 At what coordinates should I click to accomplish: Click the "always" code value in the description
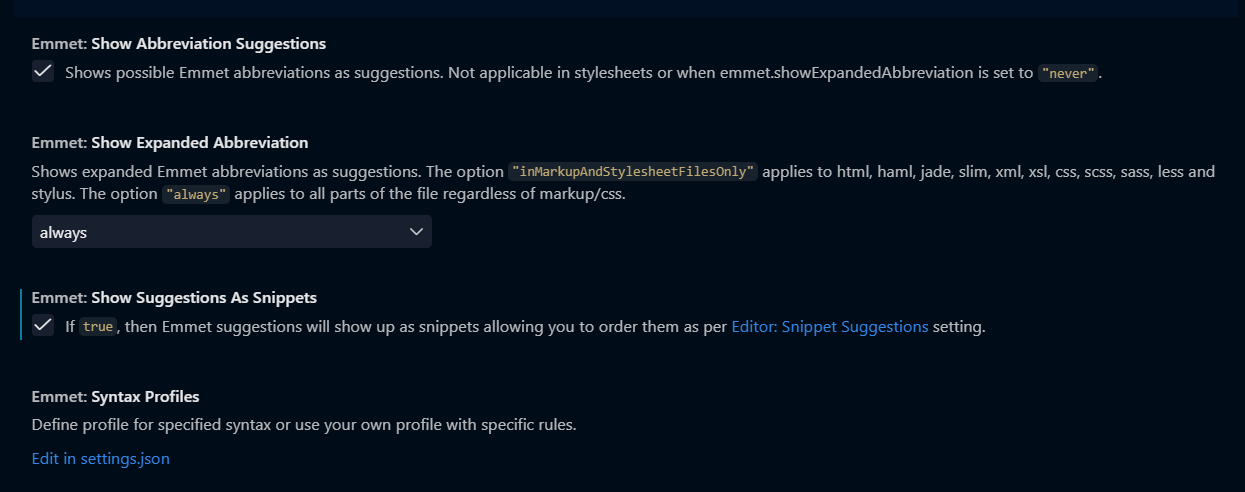(x=196, y=195)
